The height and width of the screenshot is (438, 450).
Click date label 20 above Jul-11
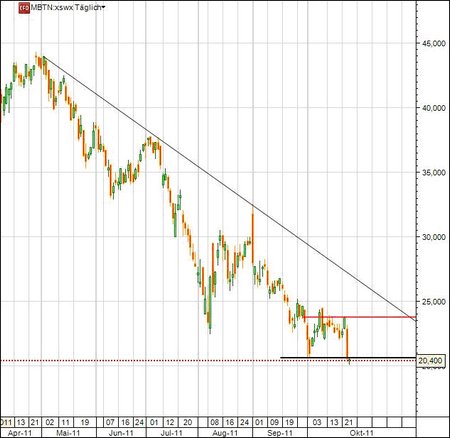click(x=187, y=422)
